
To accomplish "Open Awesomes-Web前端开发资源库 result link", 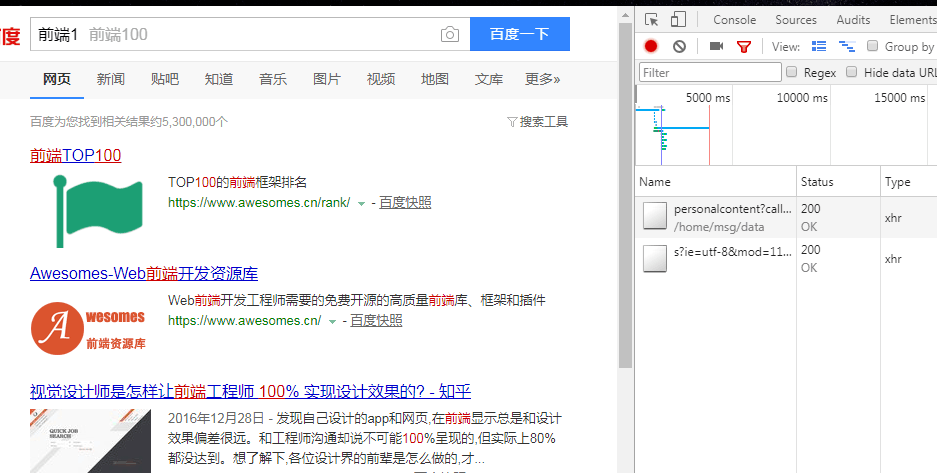I will [x=144, y=274].
